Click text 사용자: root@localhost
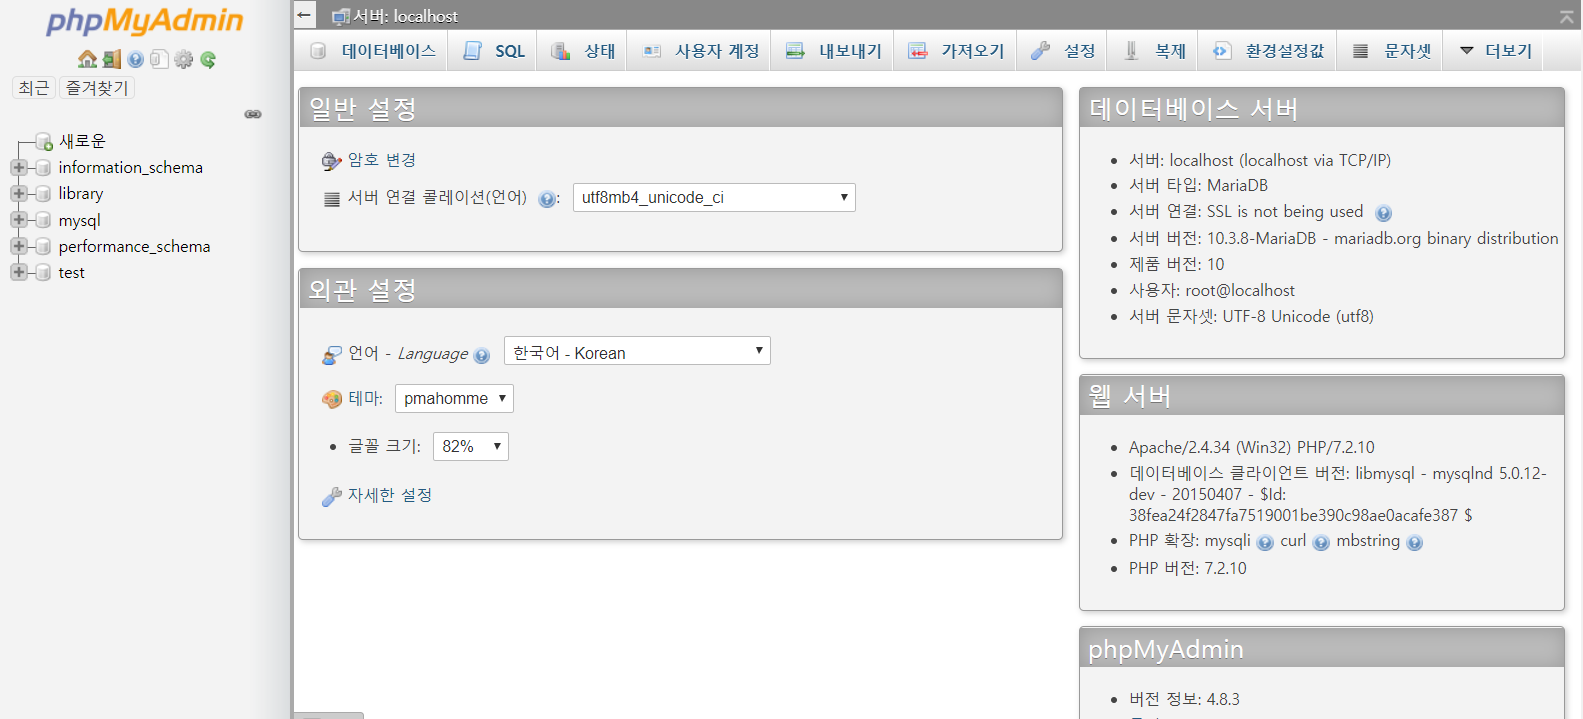The width and height of the screenshot is (1583, 719). [x=1212, y=290]
